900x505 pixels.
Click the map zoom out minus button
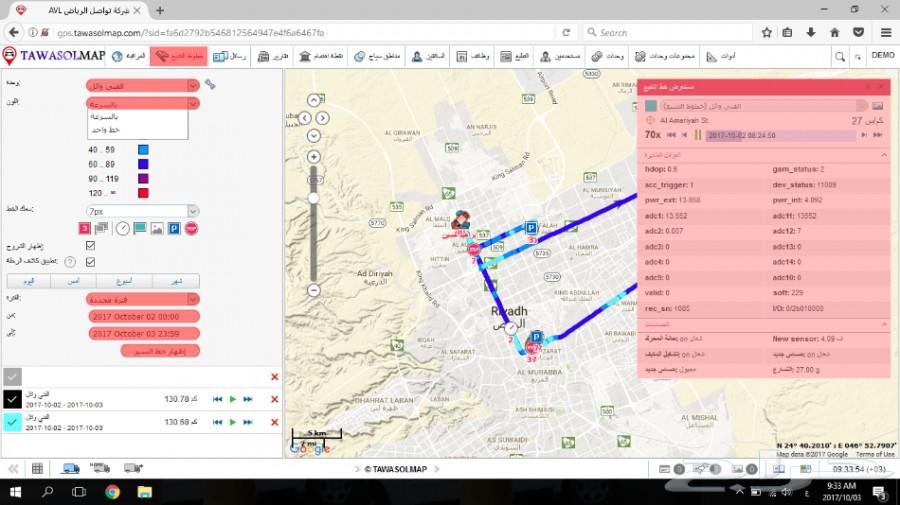(313, 290)
